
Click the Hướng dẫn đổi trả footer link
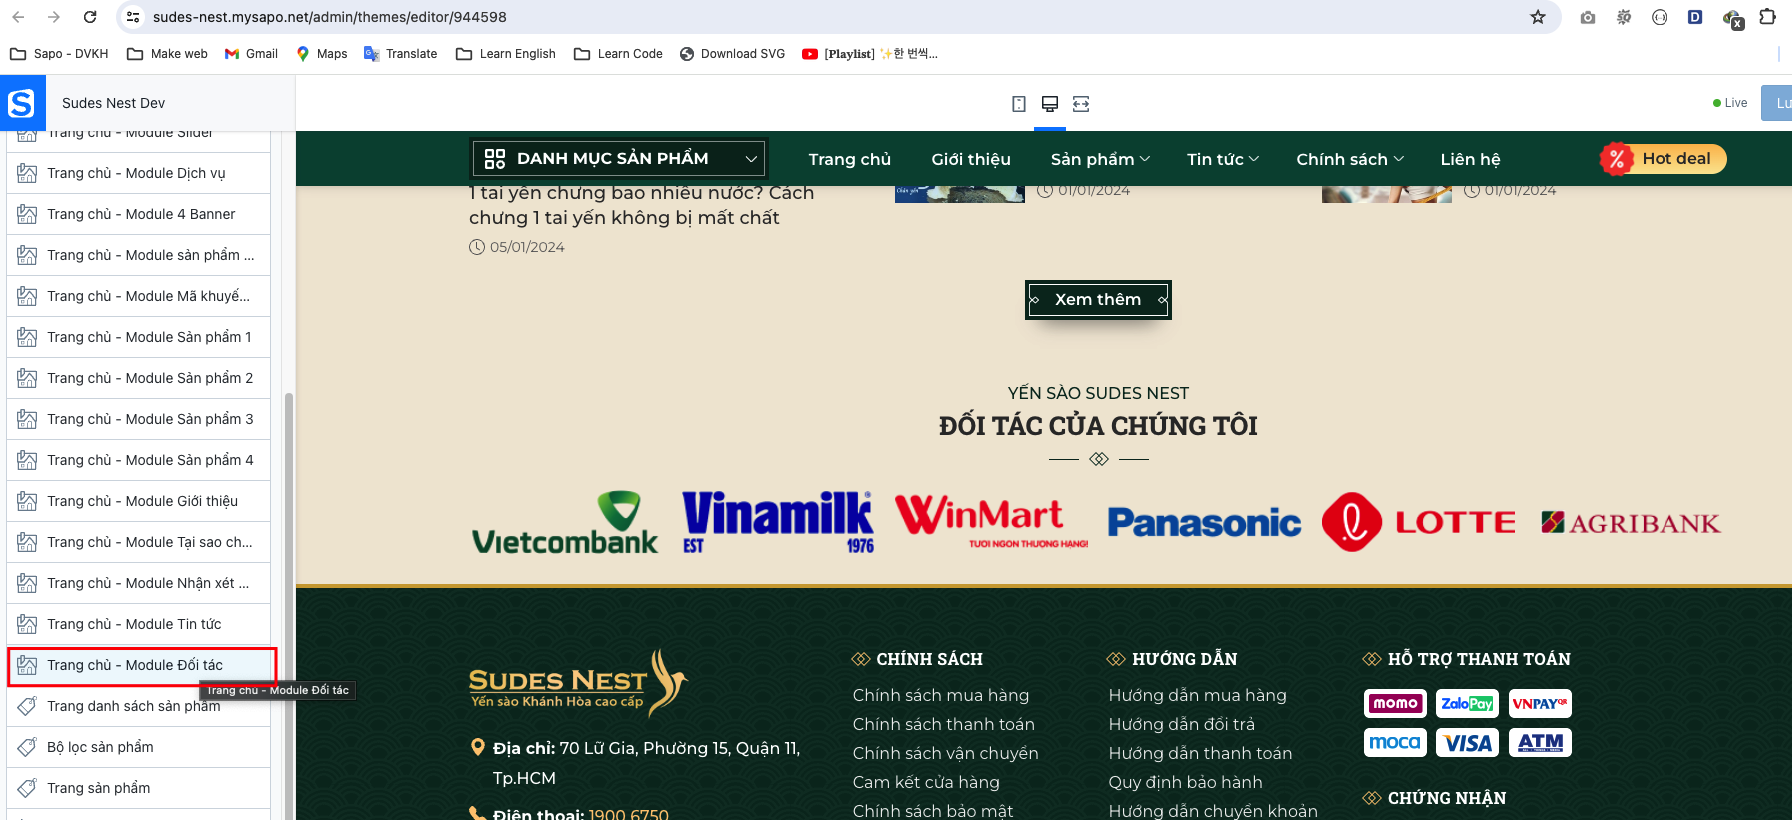click(1181, 724)
